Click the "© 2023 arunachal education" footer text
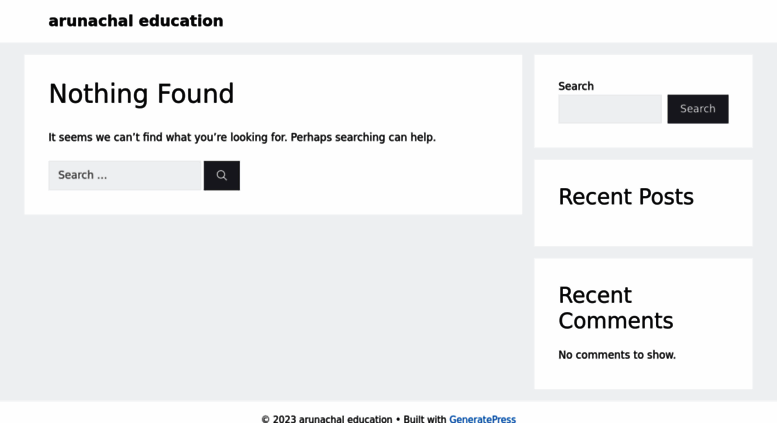The height and width of the screenshot is (423, 777). (327, 419)
